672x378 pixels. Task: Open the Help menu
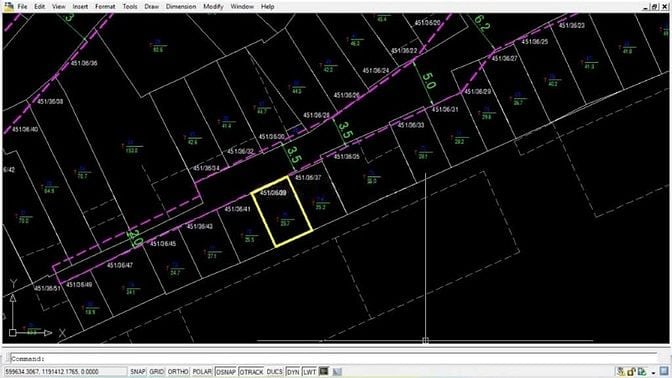click(x=267, y=6)
